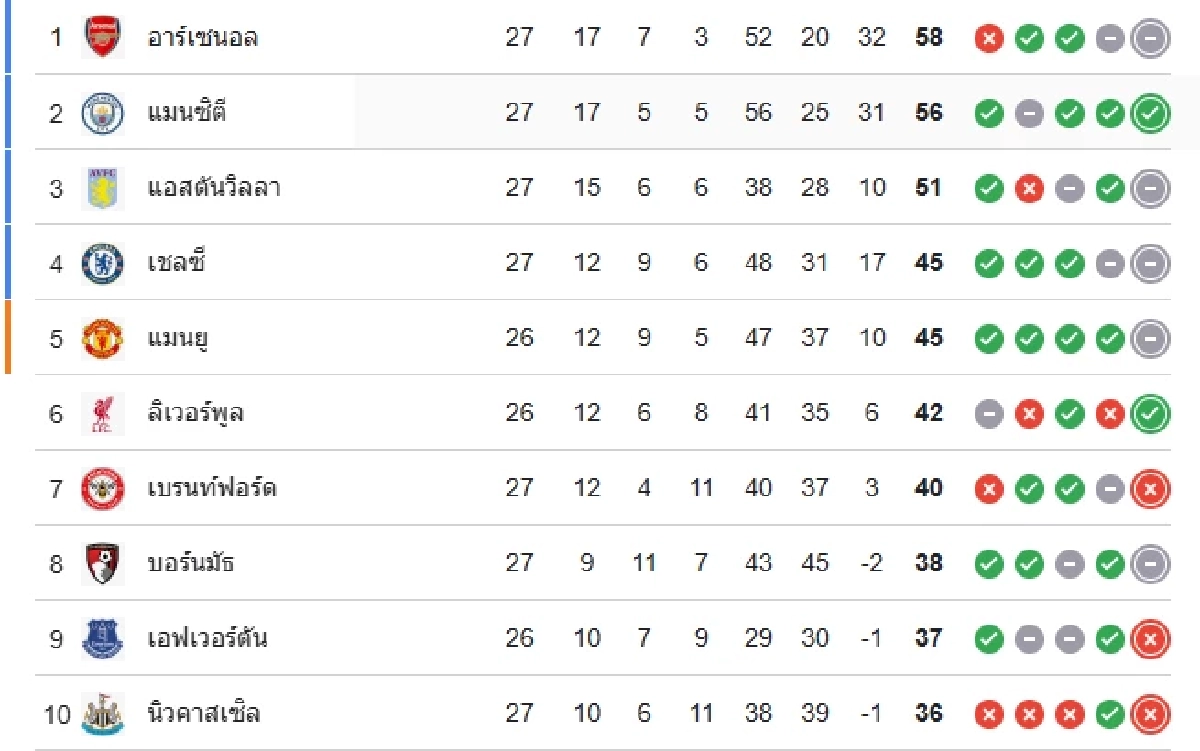Open team name ลิเวอร์พูล link
This screenshot has height=751, width=1200.
(195, 413)
